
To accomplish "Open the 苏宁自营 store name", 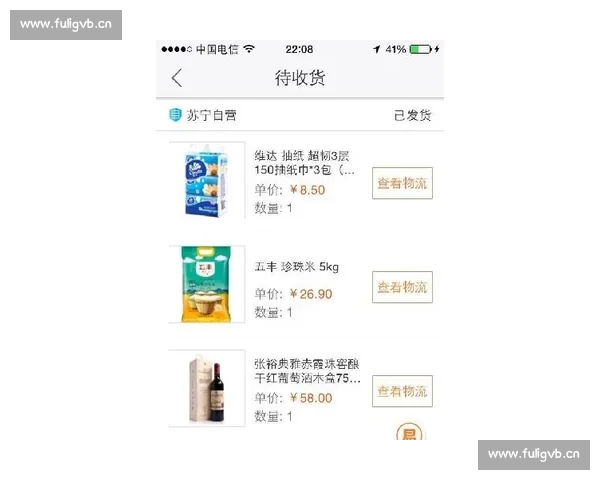I will 211,115.
